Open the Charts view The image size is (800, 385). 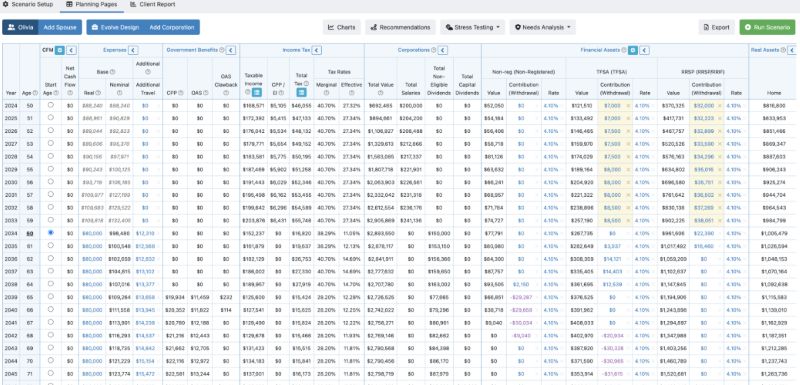(342, 27)
